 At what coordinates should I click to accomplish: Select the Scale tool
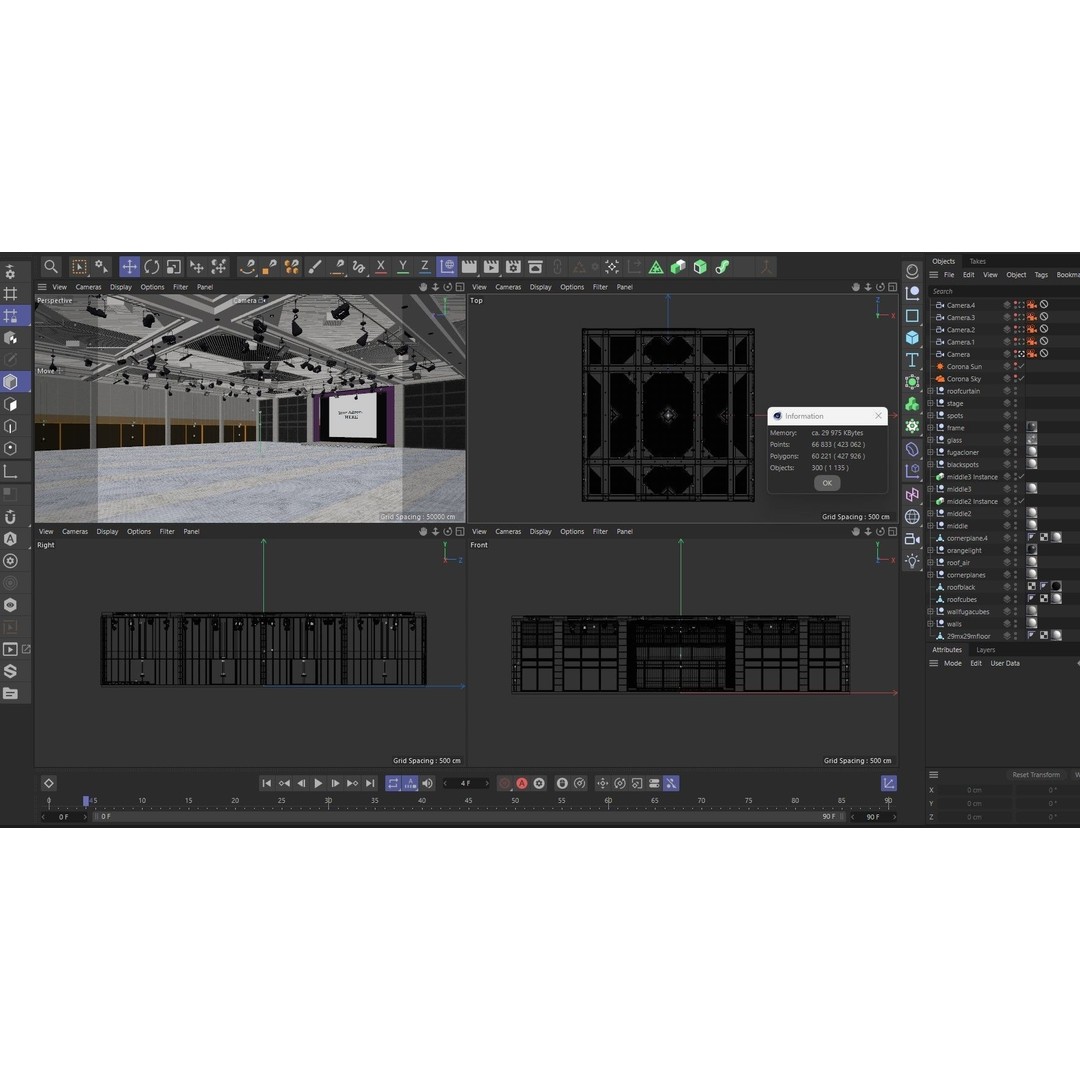[174, 267]
